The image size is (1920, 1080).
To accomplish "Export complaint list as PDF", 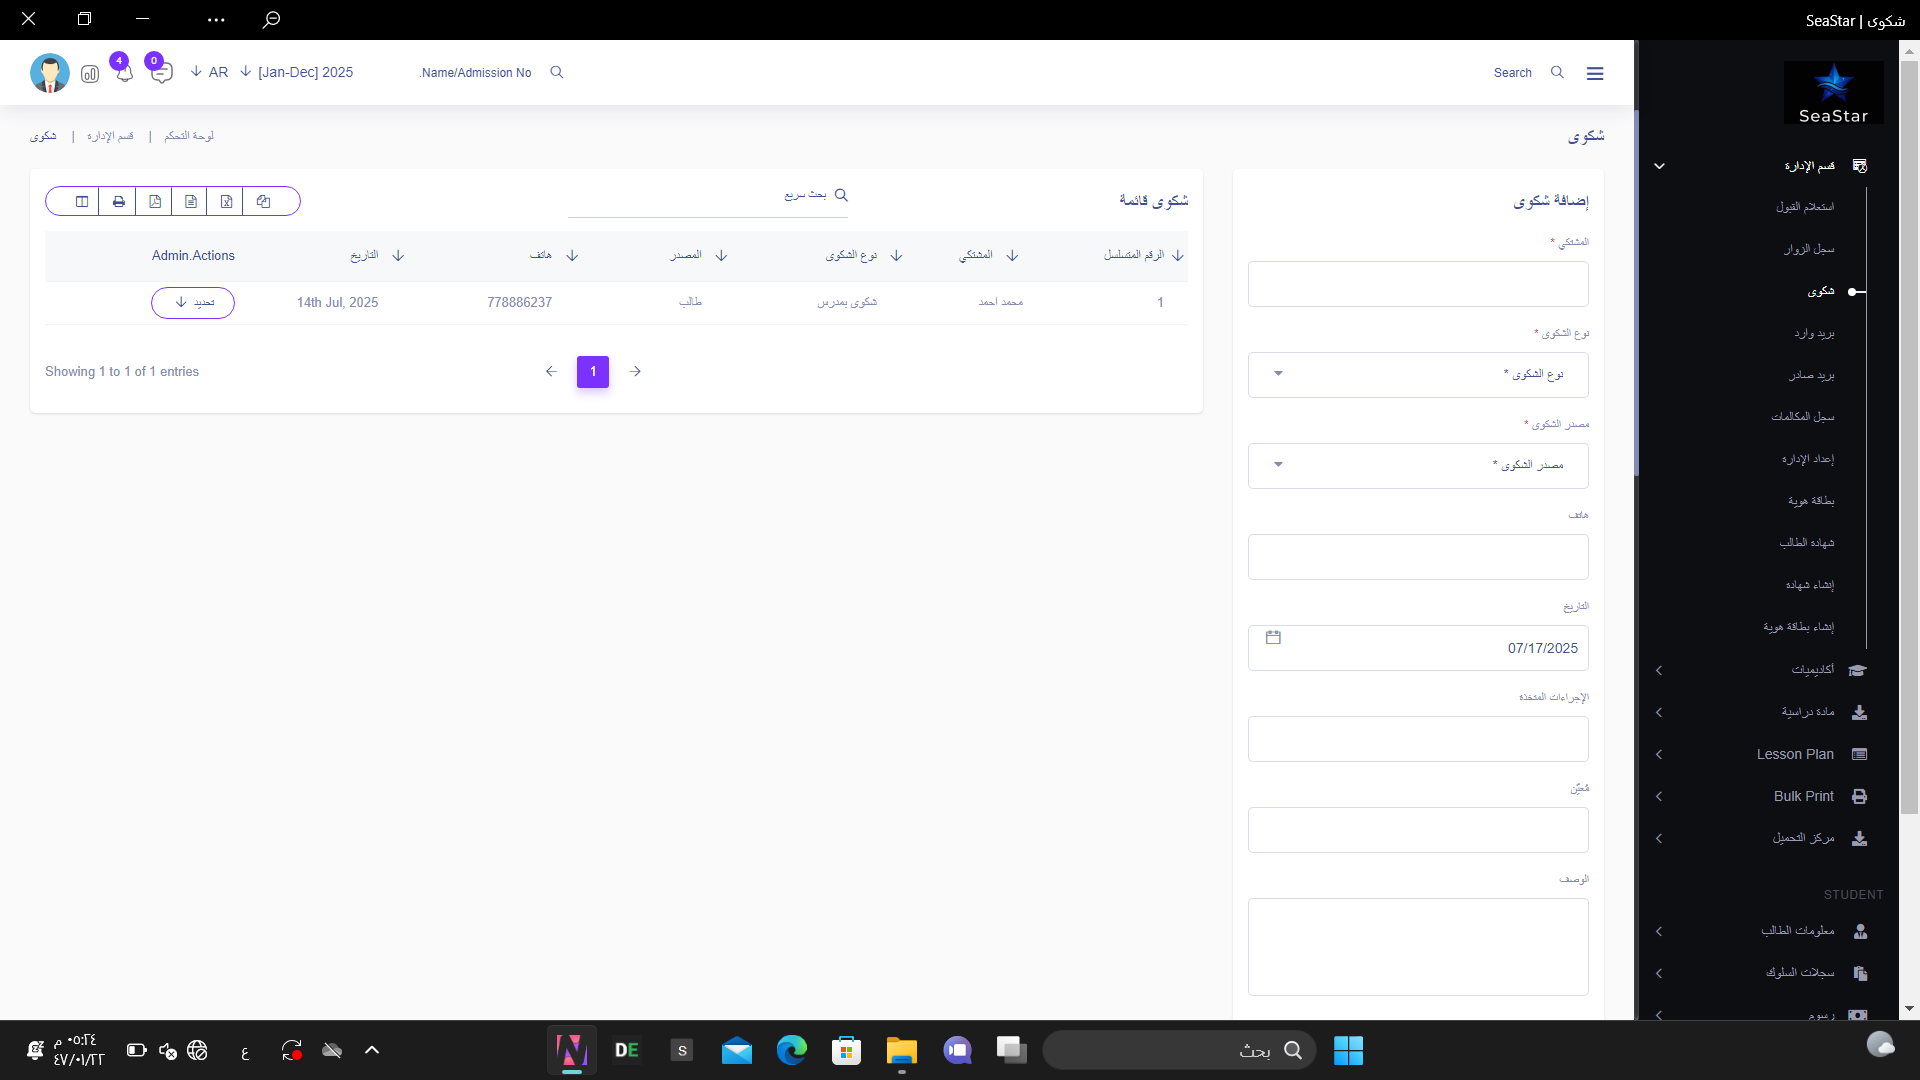I will pyautogui.click(x=155, y=202).
